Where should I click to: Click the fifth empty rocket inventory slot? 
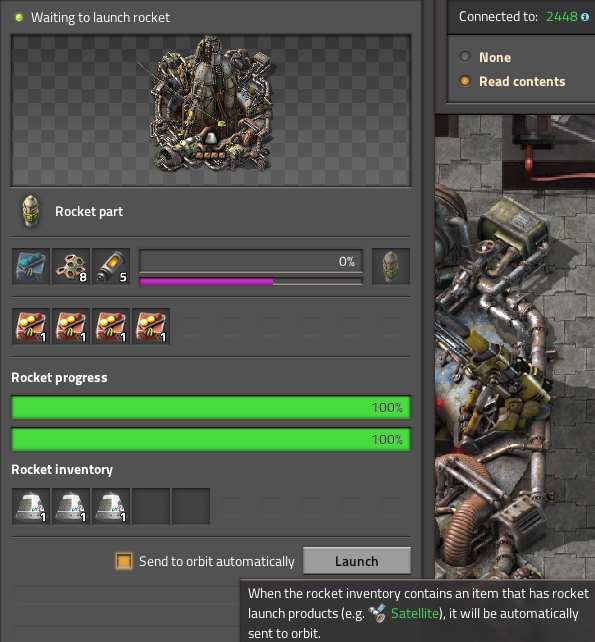tap(191, 506)
